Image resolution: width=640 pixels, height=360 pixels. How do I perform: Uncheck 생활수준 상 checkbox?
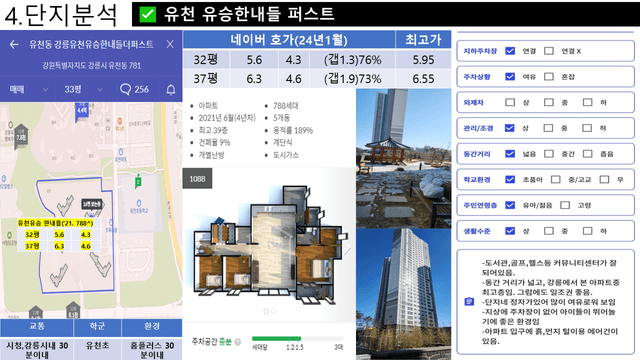click(x=510, y=231)
